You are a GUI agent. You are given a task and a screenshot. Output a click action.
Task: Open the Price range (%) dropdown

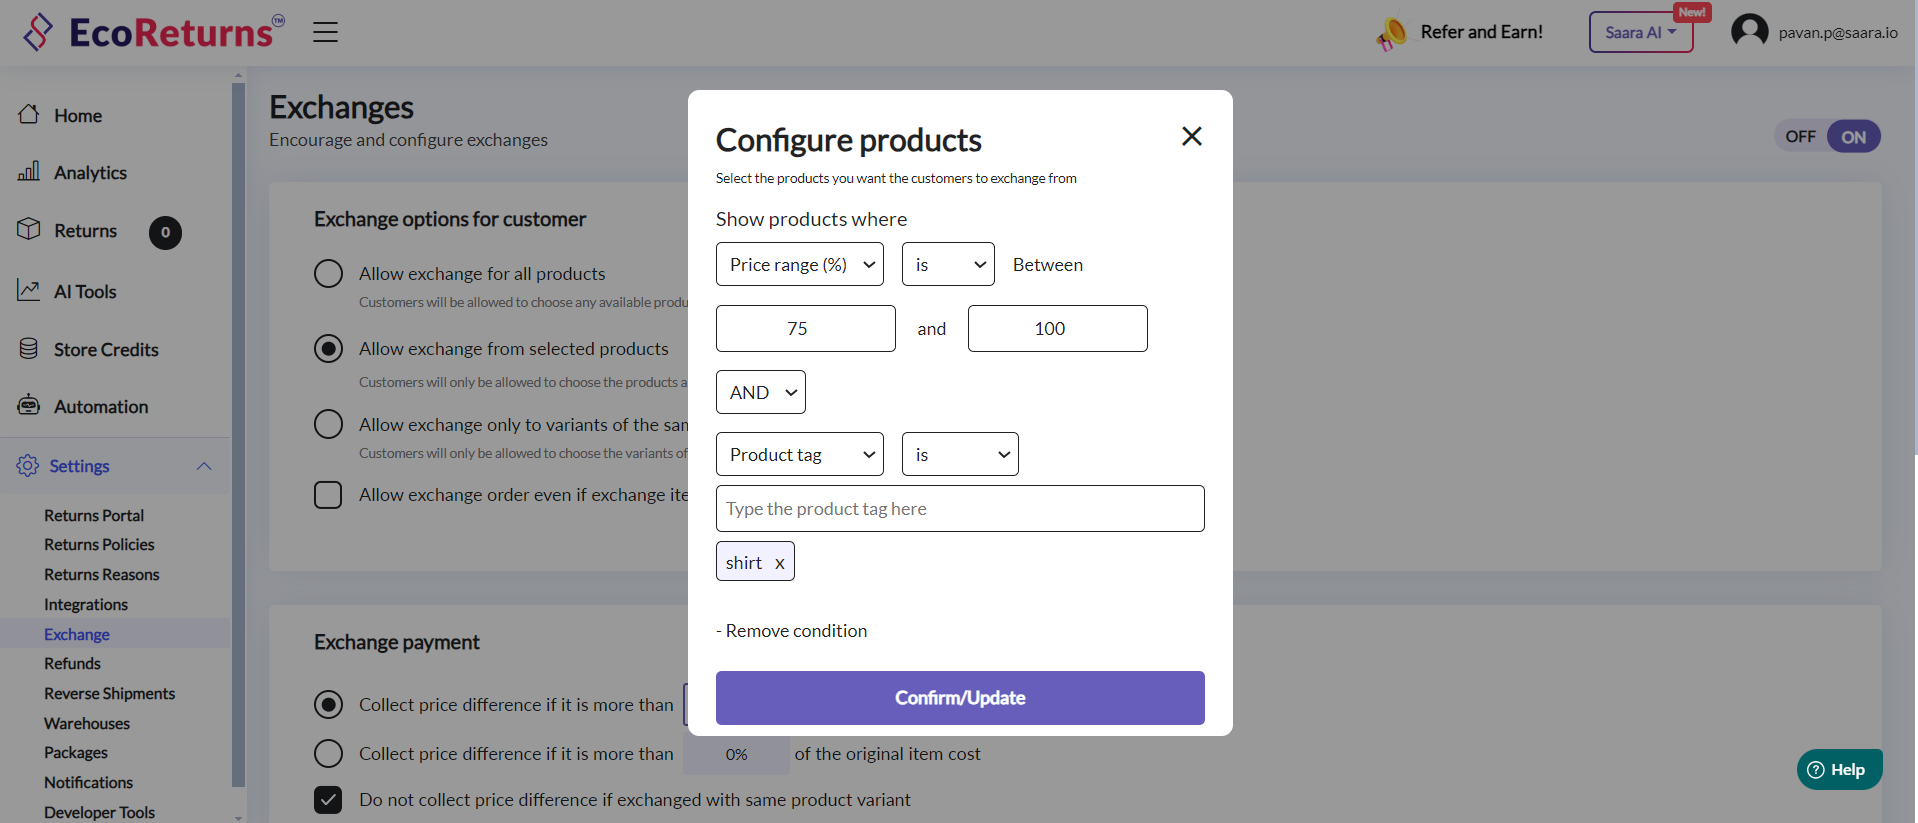pyautogui.click(x=799, y=264)
